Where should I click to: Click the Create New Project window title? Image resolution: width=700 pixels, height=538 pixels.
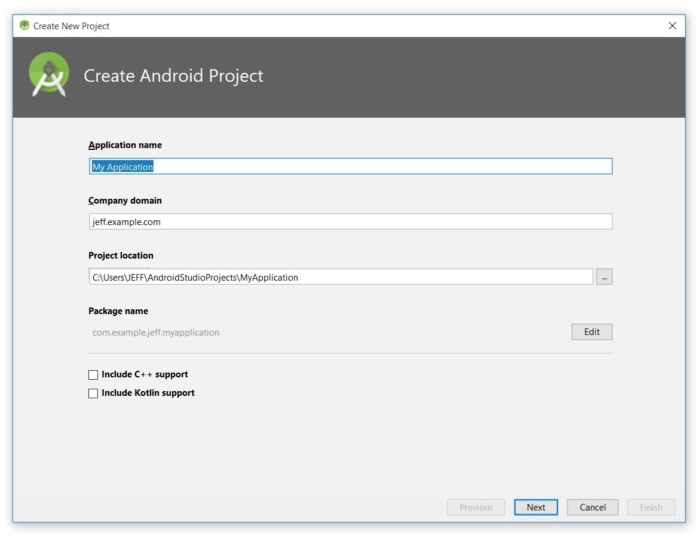point(71,26)
